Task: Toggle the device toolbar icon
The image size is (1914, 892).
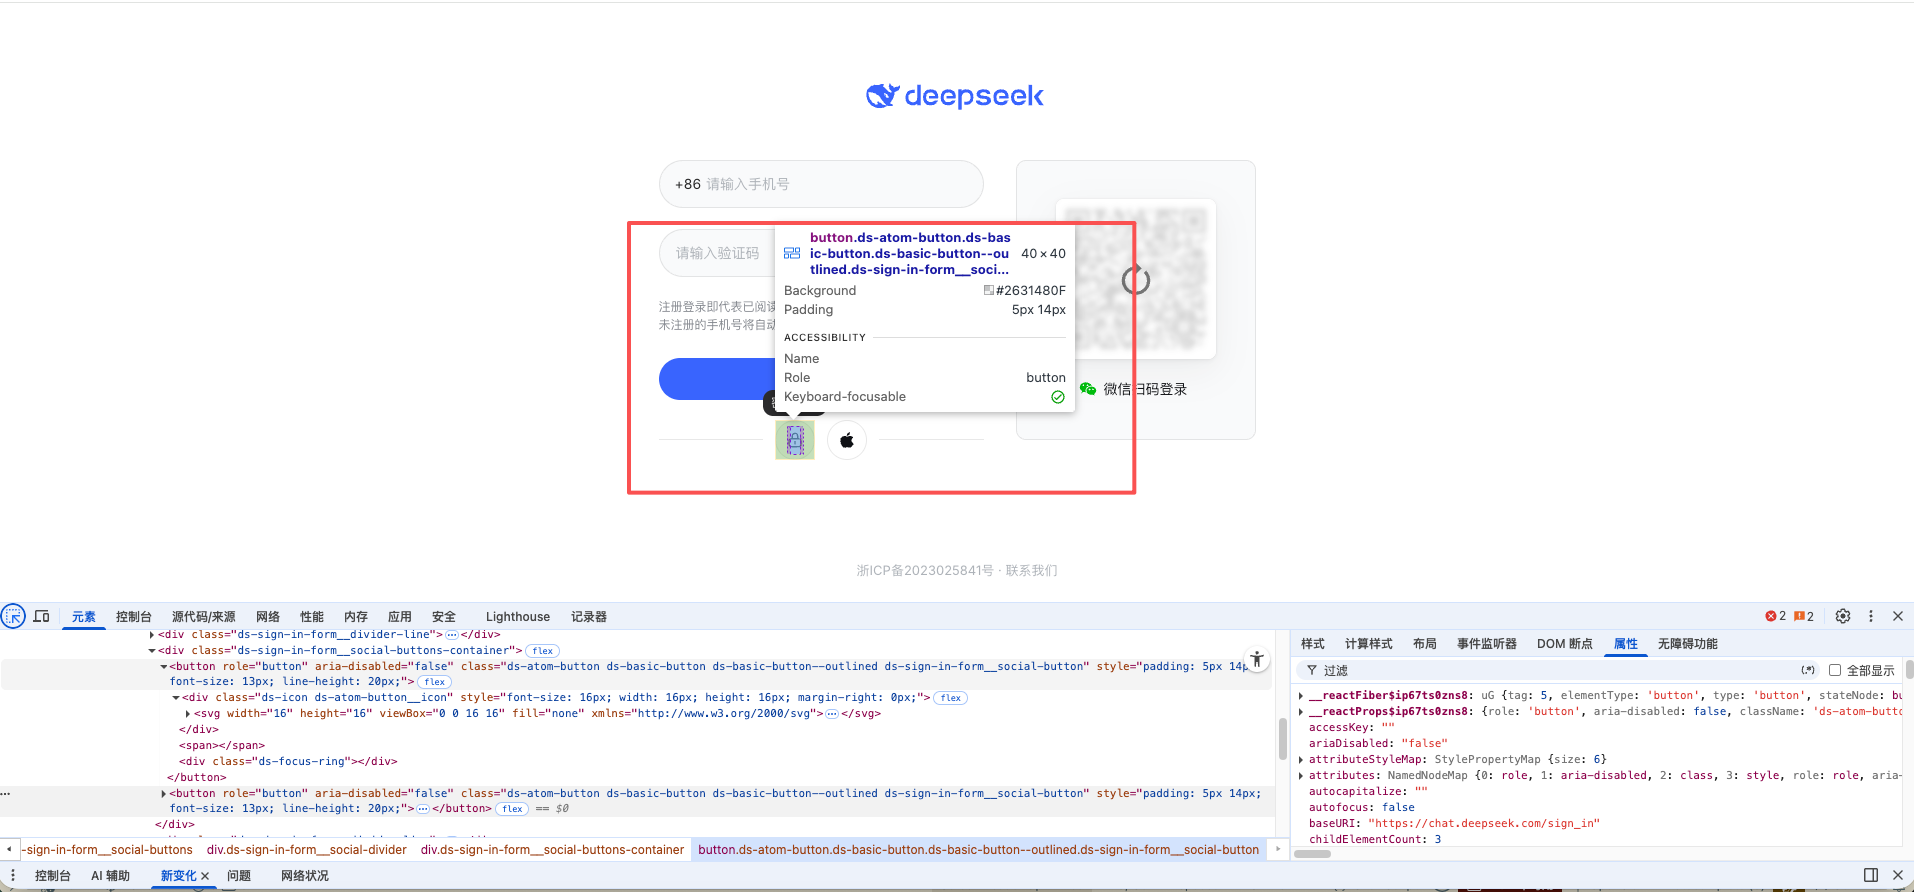Action: pyautogui.click(x=41, y=616)
